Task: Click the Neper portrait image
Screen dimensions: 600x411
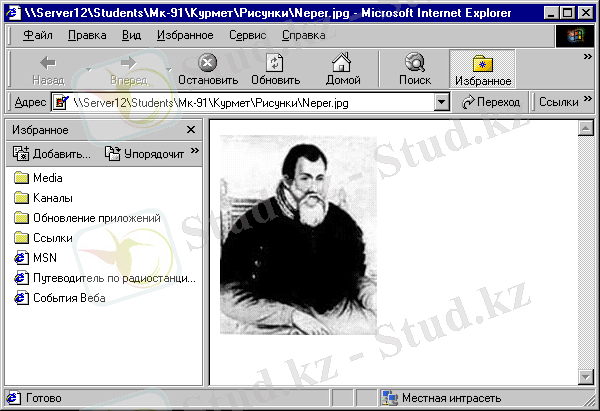Action: [298, 235]
